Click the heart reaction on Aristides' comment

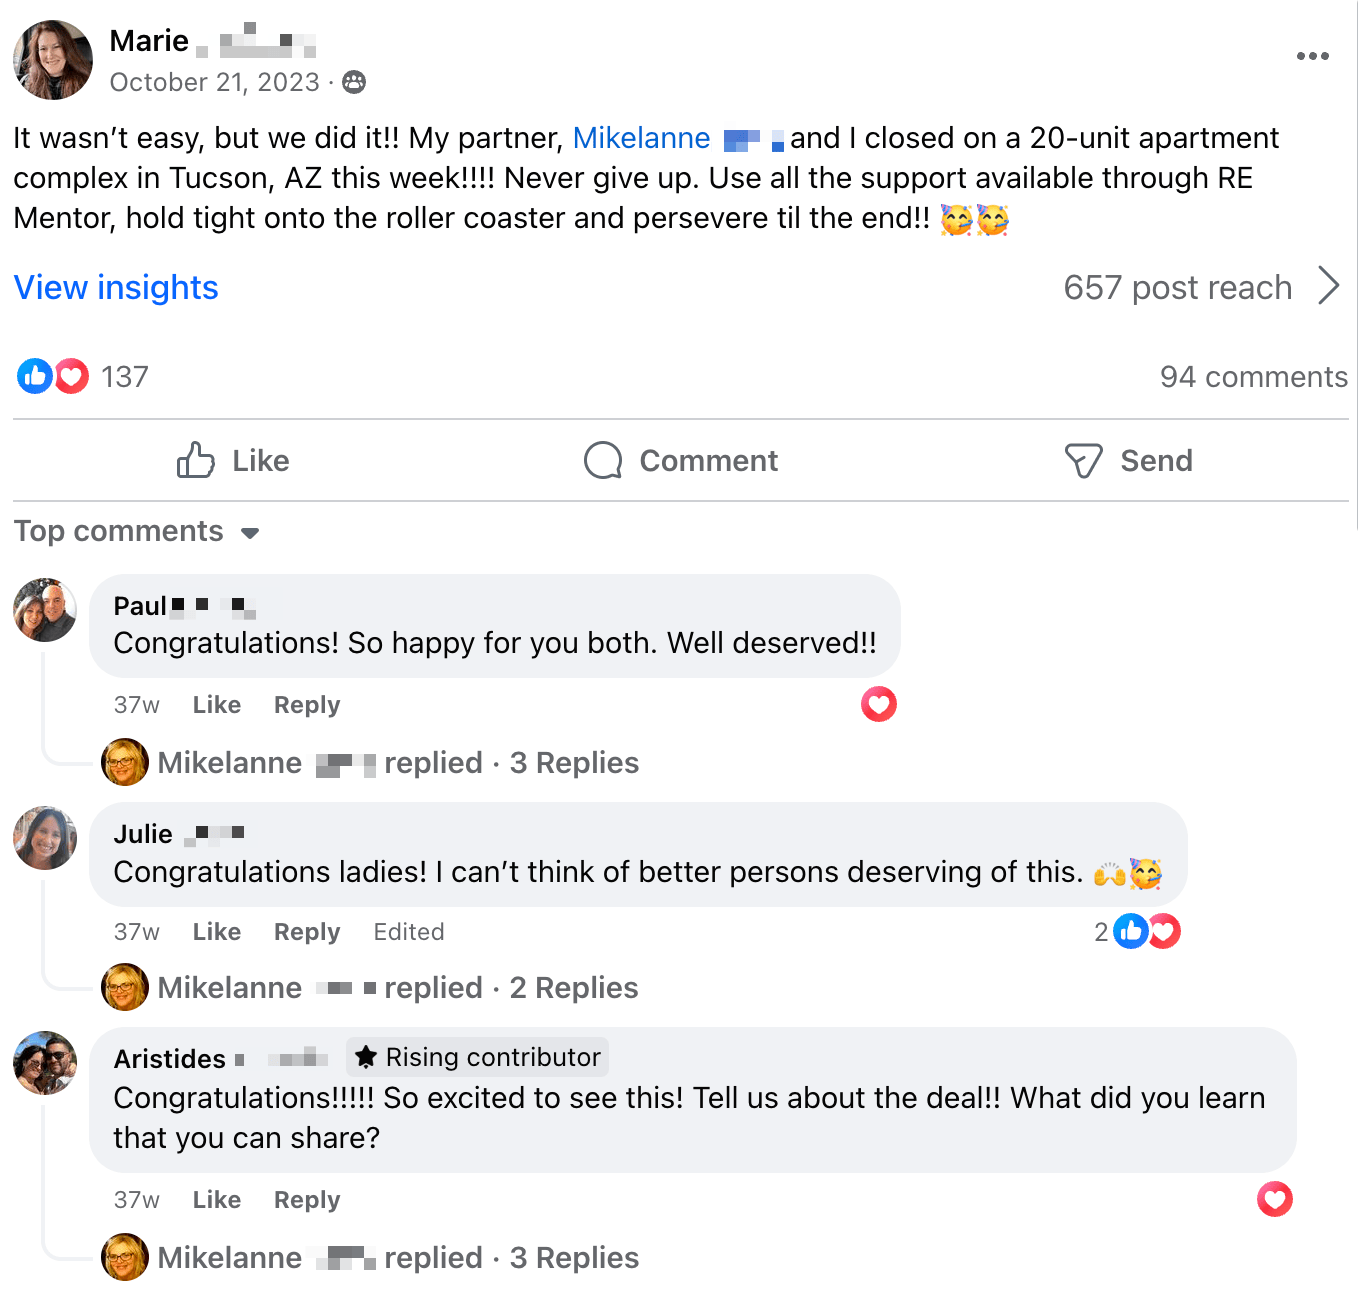pos(1275,1199)
